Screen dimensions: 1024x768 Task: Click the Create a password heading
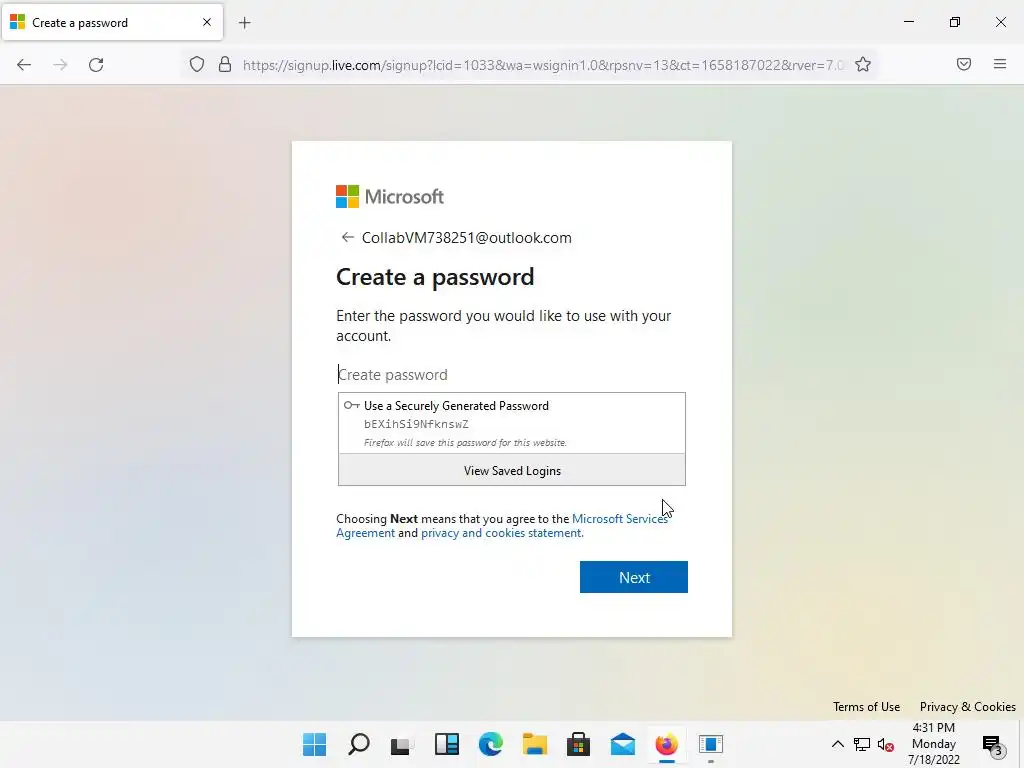pos(435,277)
